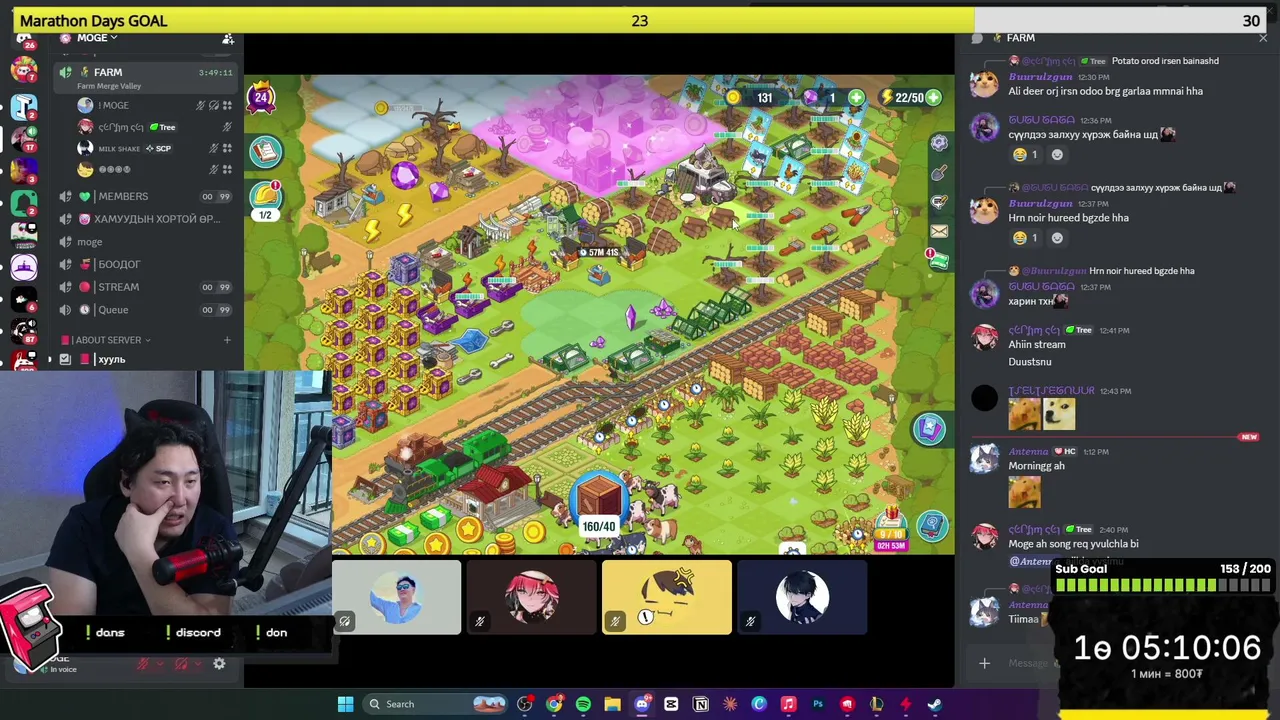Toggle the хууль channel checkbox icon

65,360
